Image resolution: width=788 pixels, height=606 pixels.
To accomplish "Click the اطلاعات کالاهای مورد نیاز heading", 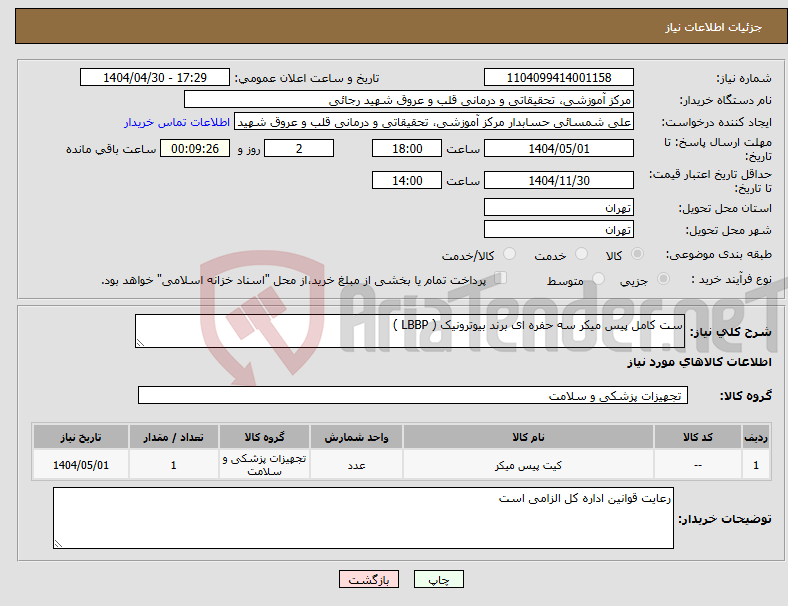I will pos(699,362).
